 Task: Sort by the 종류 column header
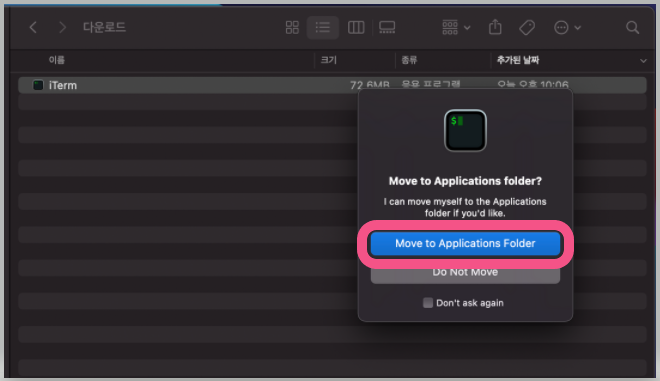pyautogui.click(x=409, y=60)
